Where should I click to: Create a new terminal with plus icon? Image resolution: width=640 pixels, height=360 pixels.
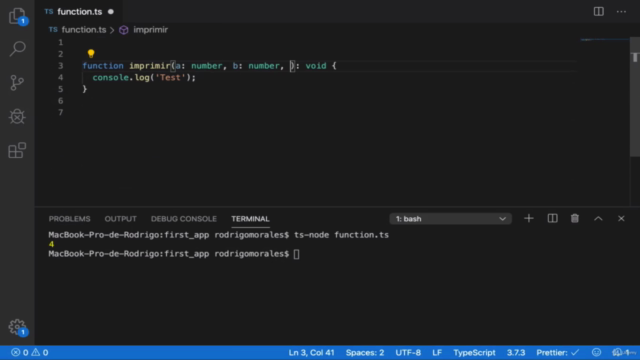point(529,219)
